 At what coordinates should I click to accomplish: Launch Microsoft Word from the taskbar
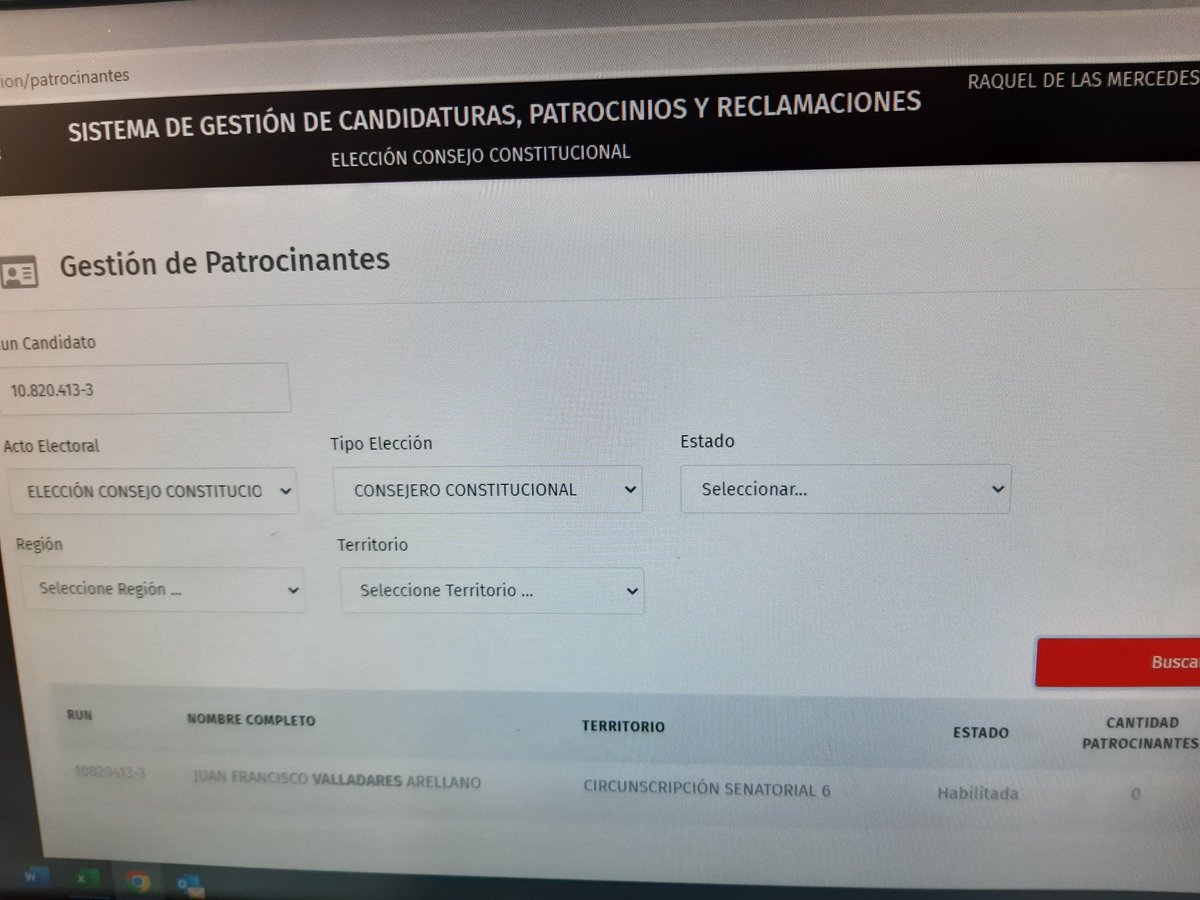[x=36, y=878]
